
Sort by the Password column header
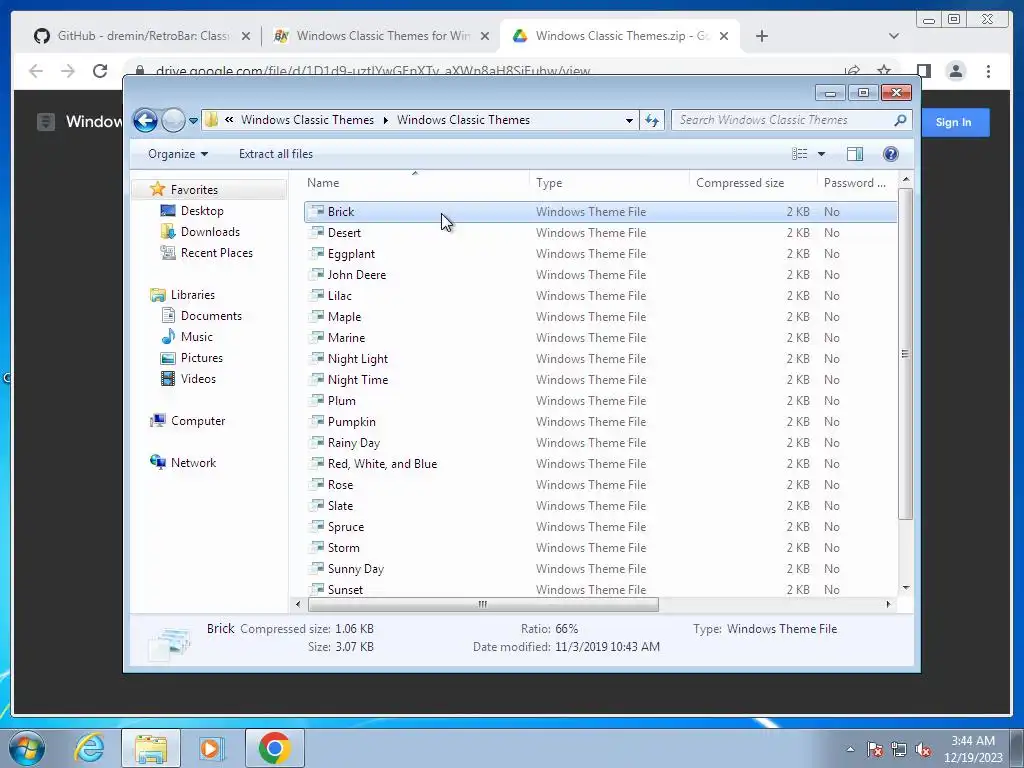857,184
